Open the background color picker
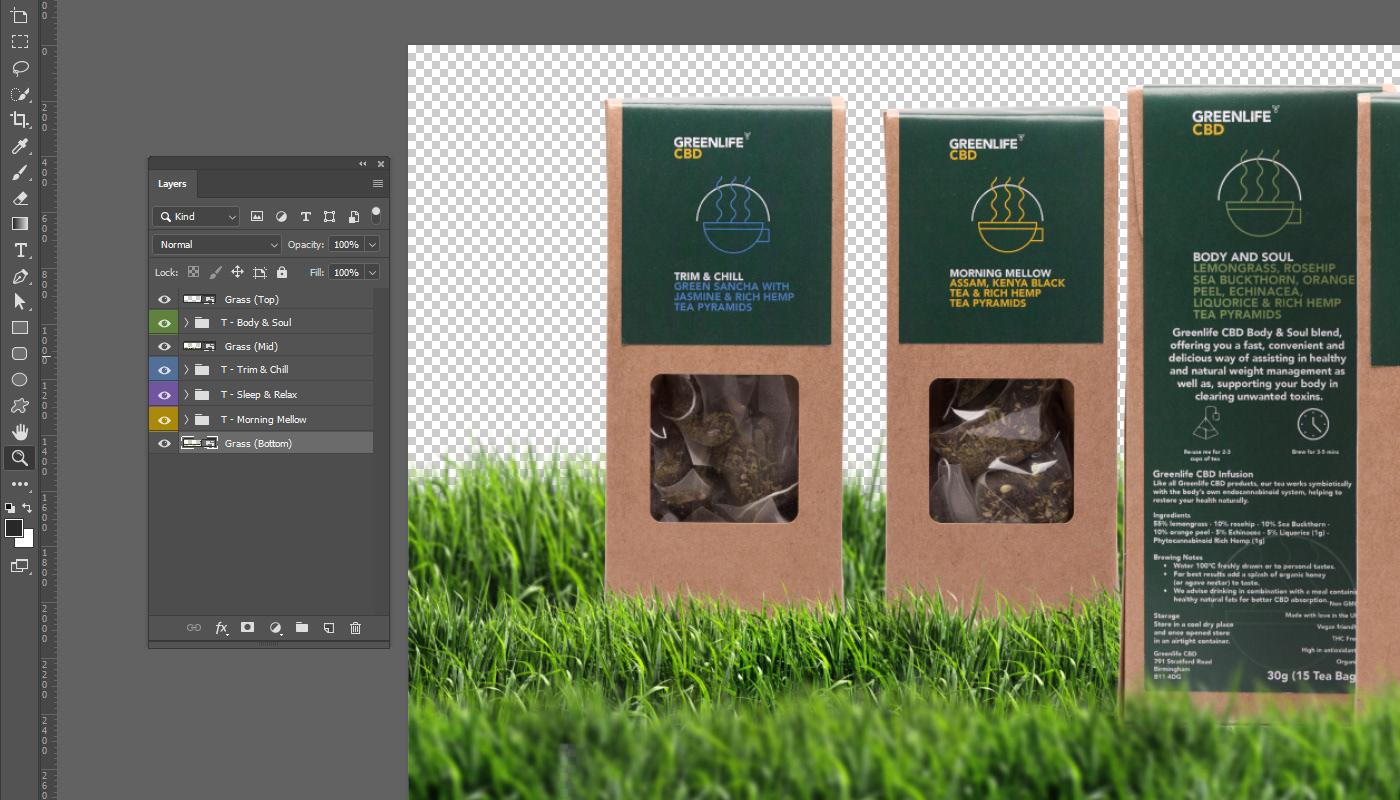 click(27, 541)
